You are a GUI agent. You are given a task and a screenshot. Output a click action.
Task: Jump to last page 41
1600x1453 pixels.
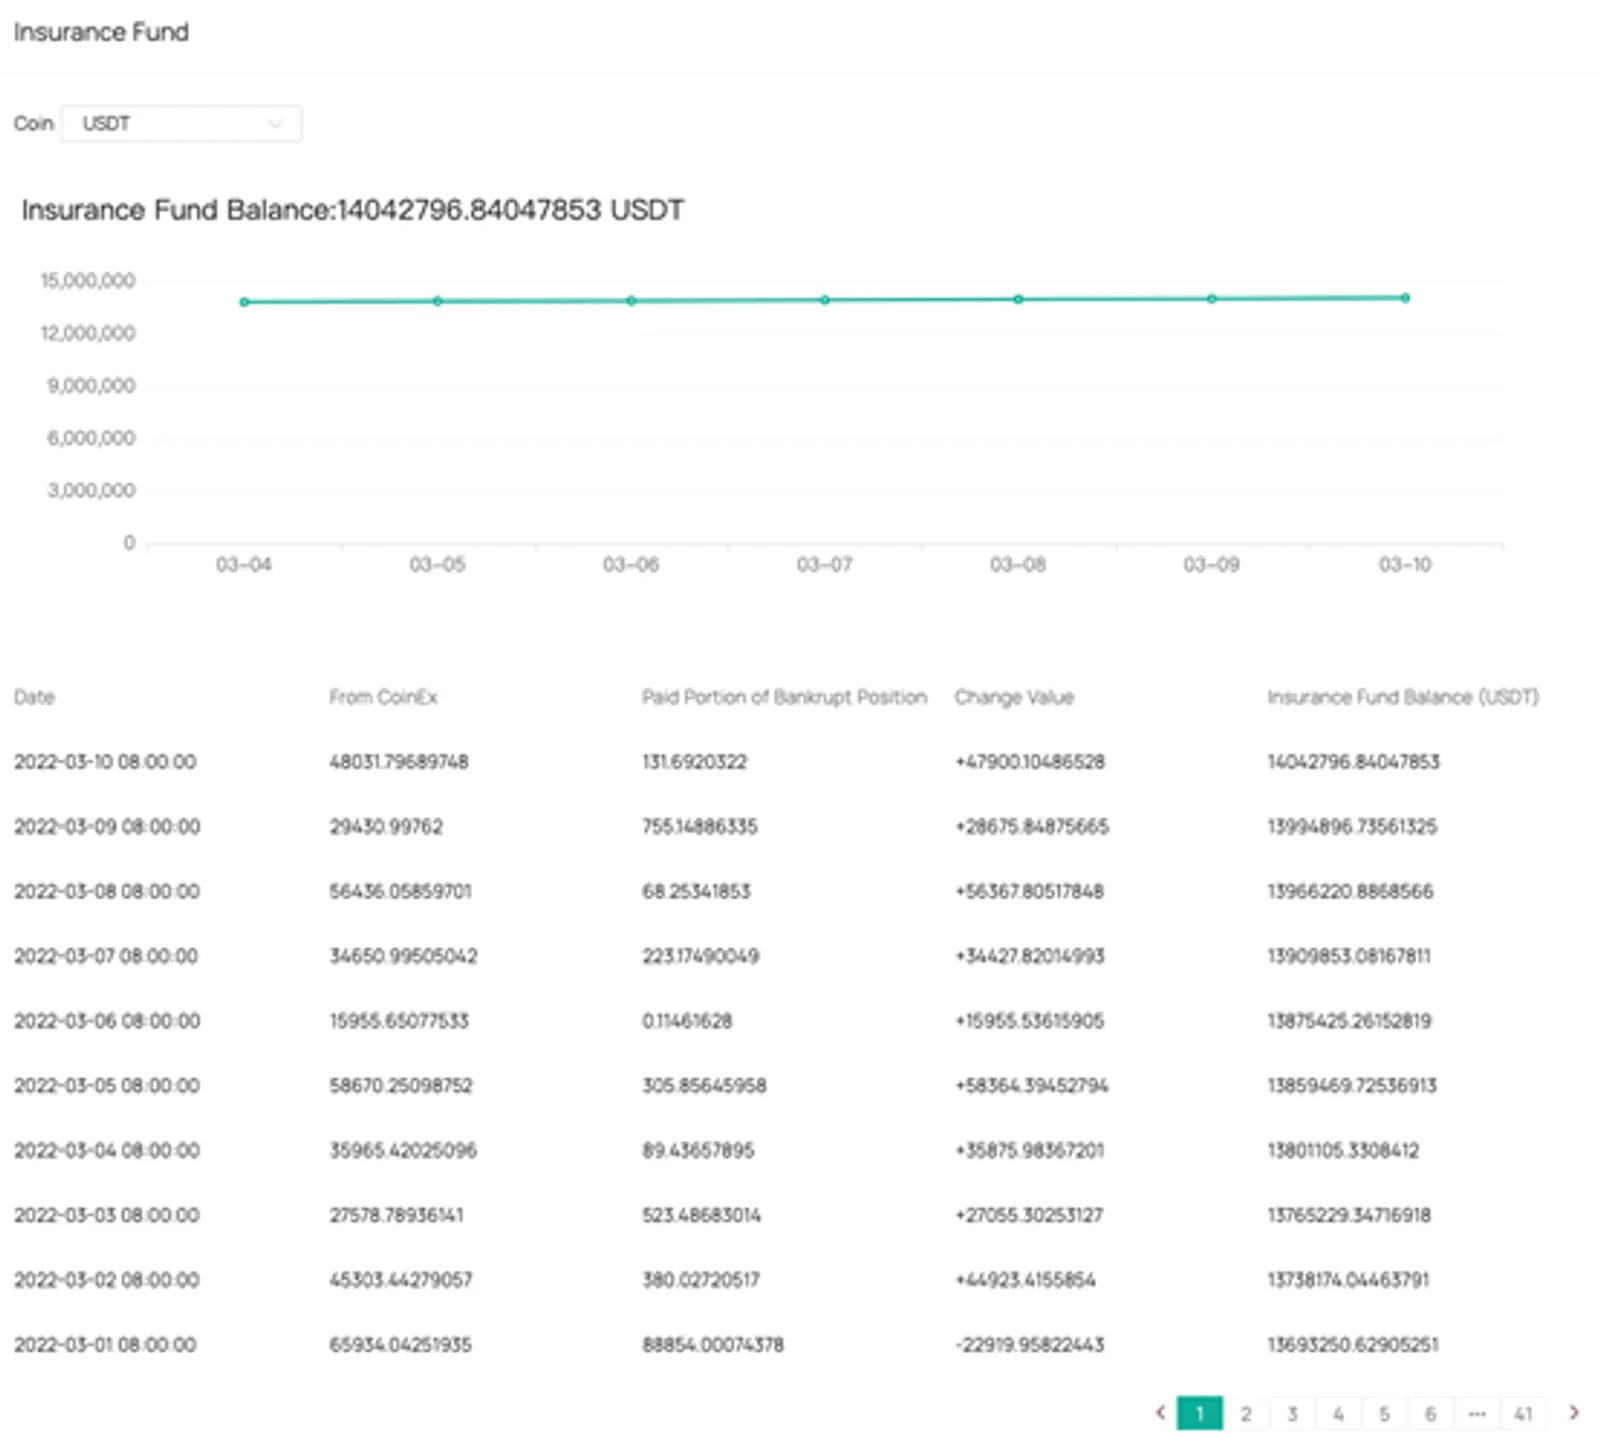[x=1523, y=1413]
